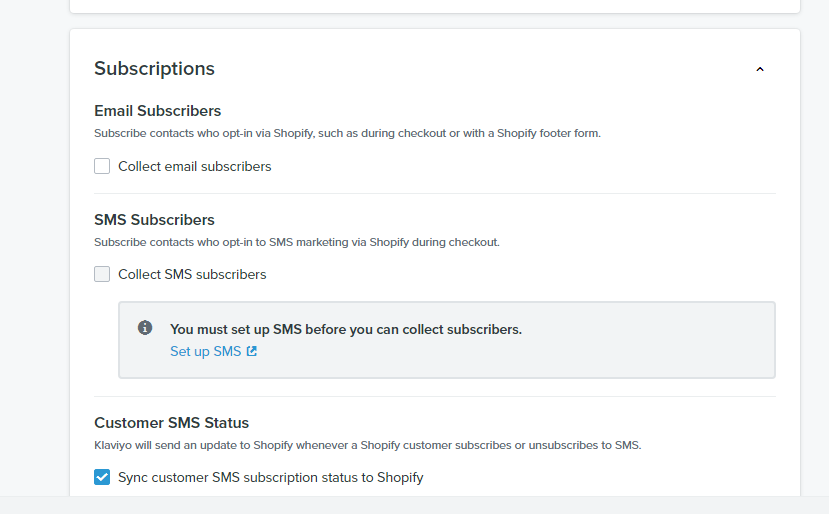Enable the Collect email subscribers checkbox
Image resolution: width=829 pixels, height=514 pixels.
click(102, 166)
